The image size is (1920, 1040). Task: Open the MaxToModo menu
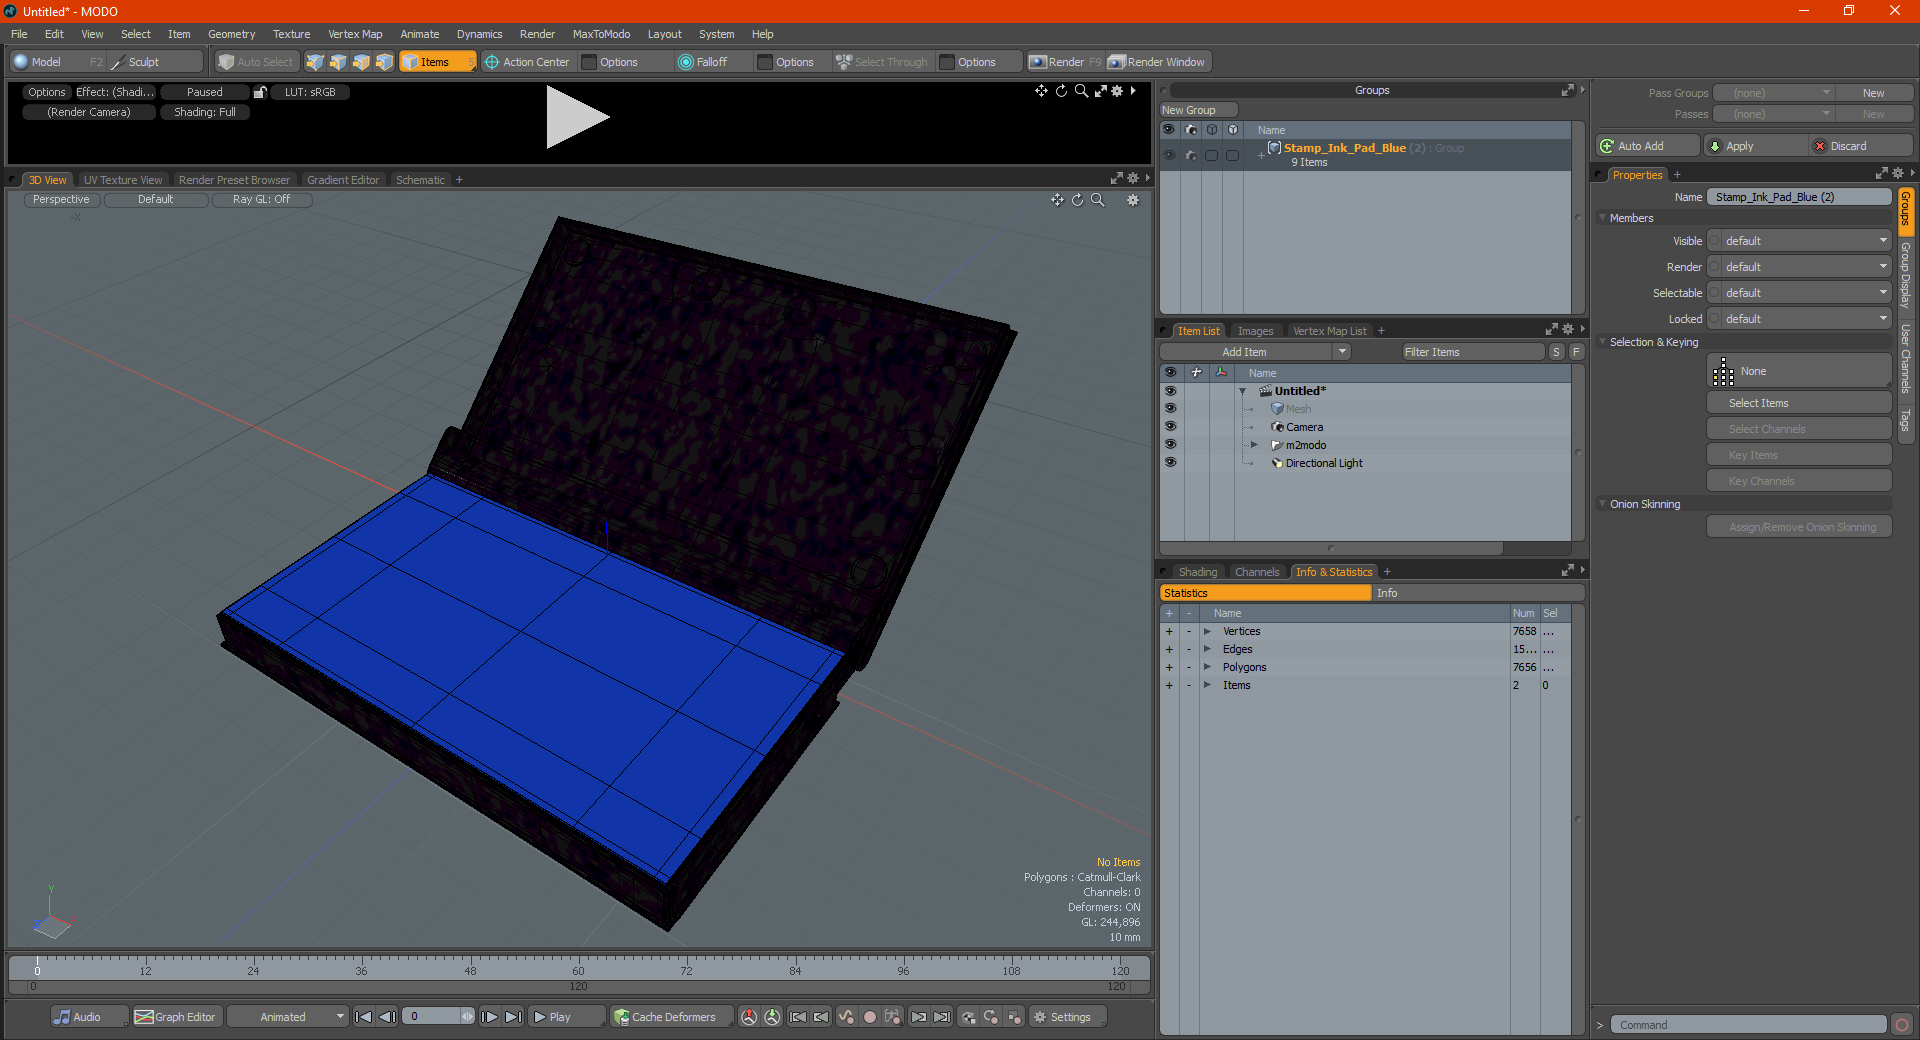(601, 34)
